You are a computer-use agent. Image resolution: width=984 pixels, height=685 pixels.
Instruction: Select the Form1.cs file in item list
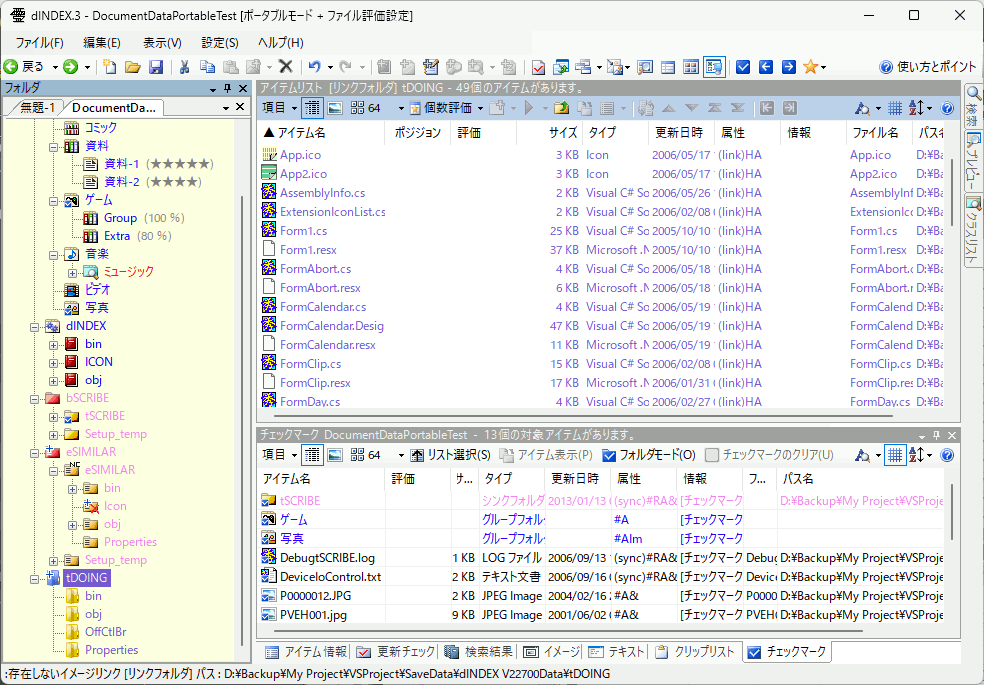[x=304, y=231]
